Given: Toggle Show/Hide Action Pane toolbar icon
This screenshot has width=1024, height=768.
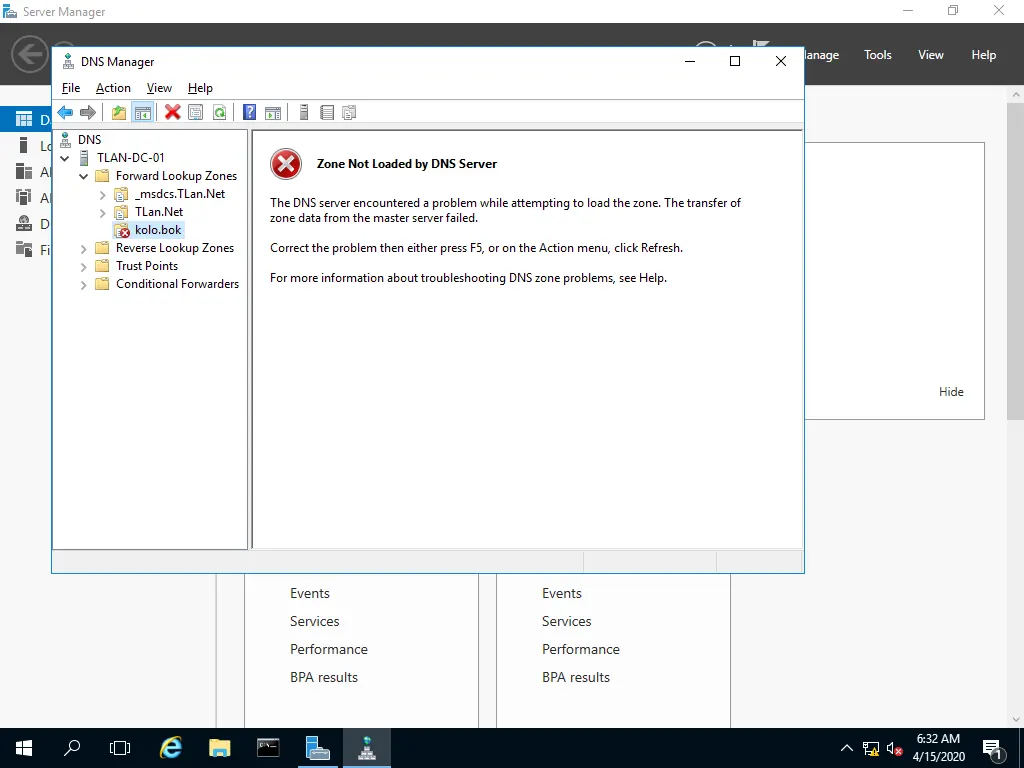Looking at the screenshot, I should [x=273, y=112].
